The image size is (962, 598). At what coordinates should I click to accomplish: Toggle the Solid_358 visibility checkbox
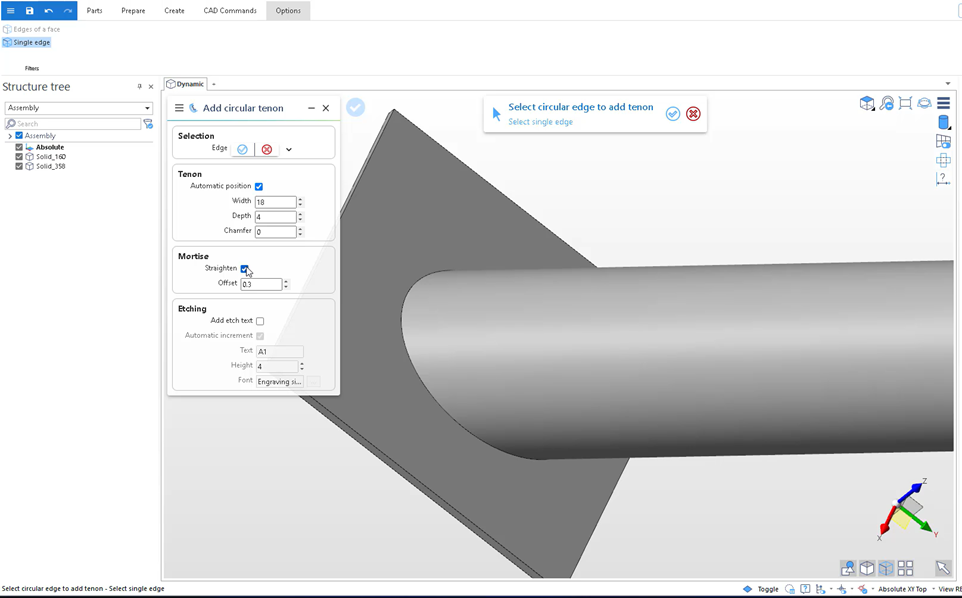(x=19, y=166)
